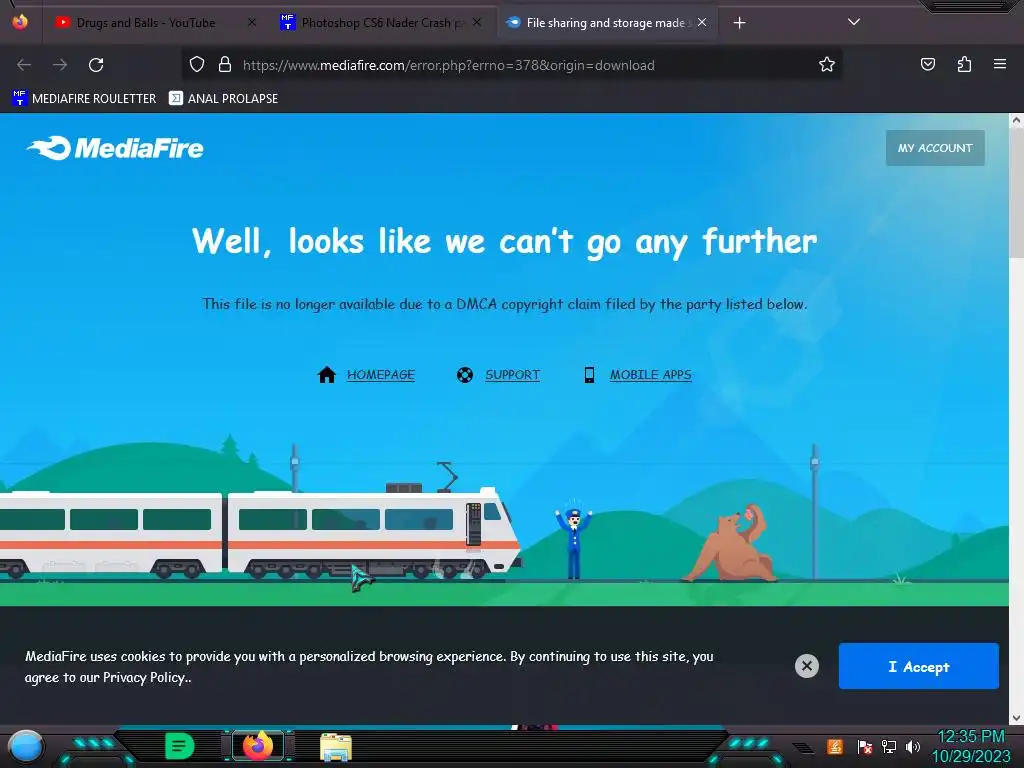Bookmark this page with the star icon
This screenshot has width=1024, height=768.
(827, 64)
